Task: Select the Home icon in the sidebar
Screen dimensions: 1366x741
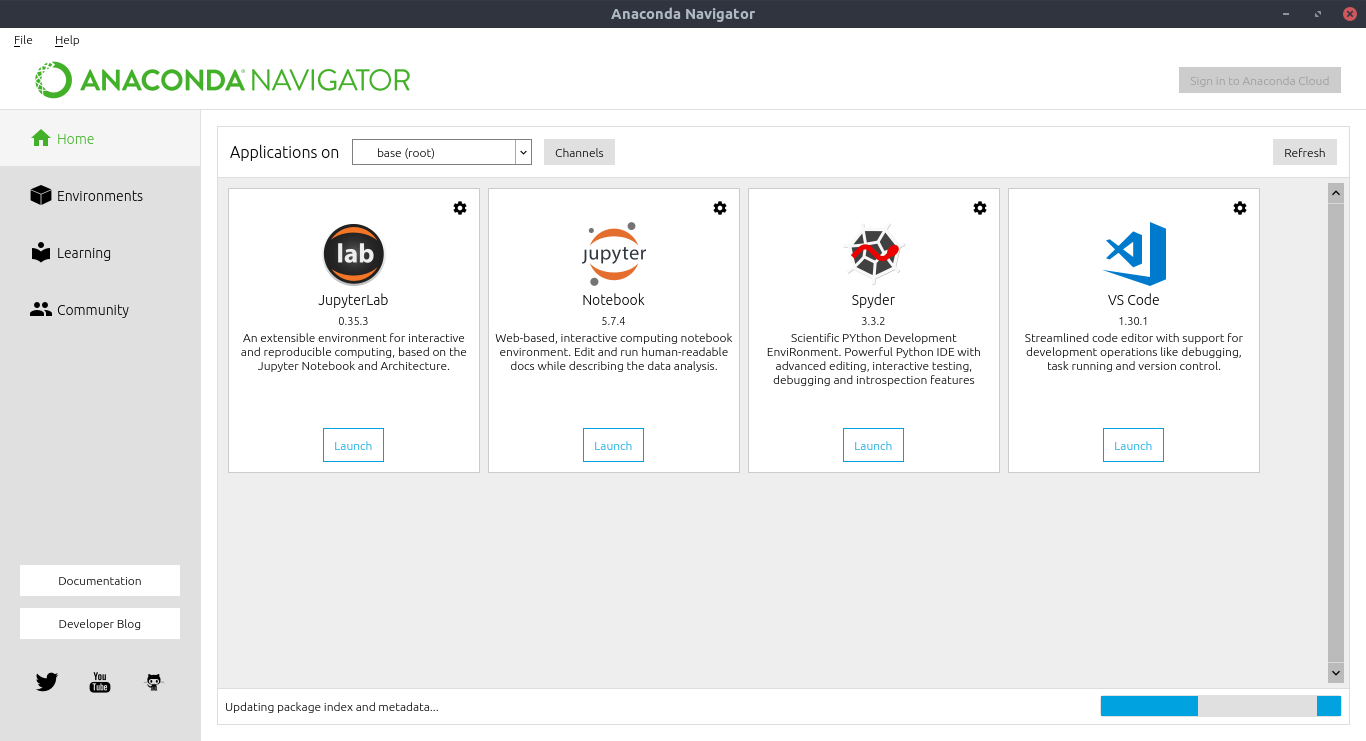Action: (40, 138)
